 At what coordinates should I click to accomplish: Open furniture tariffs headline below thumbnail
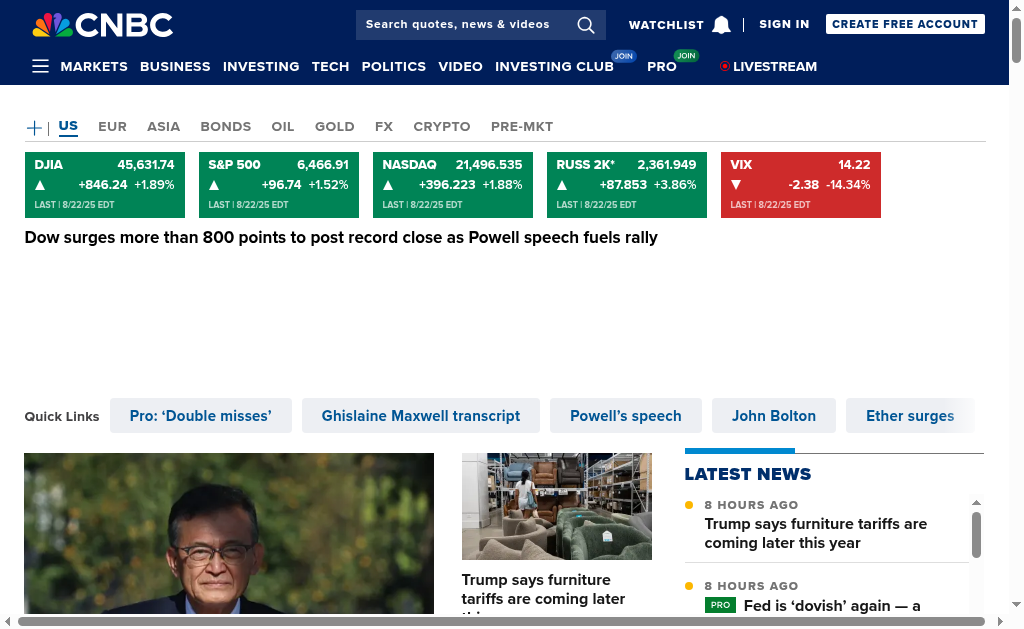543,593
